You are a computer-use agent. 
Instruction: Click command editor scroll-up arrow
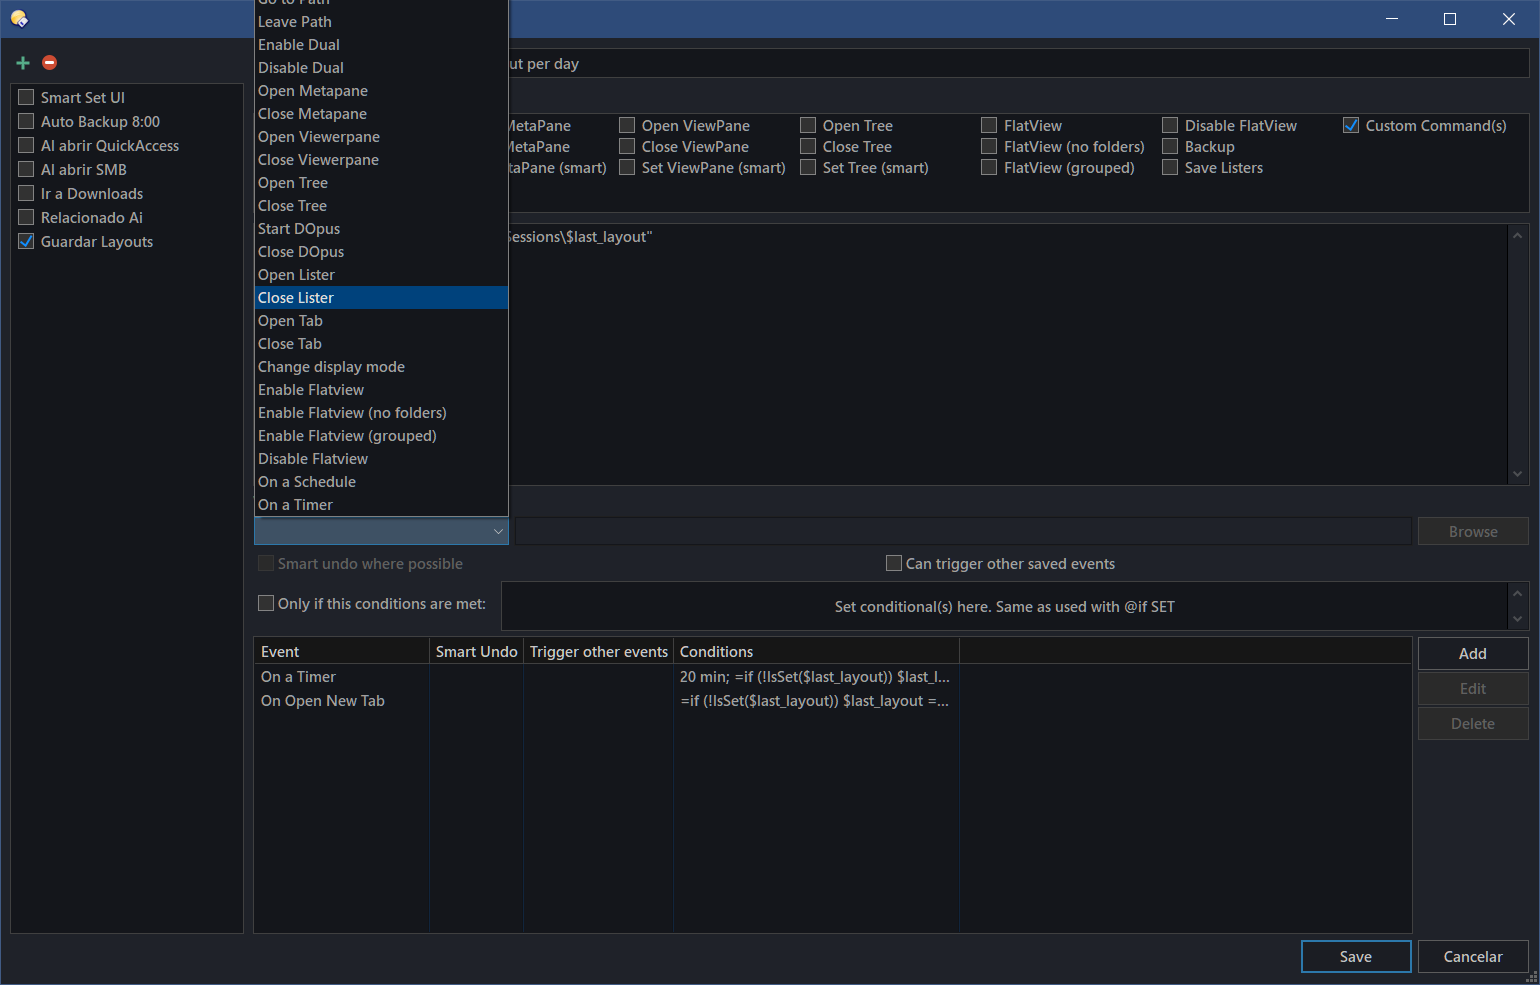pos(1518,235)
